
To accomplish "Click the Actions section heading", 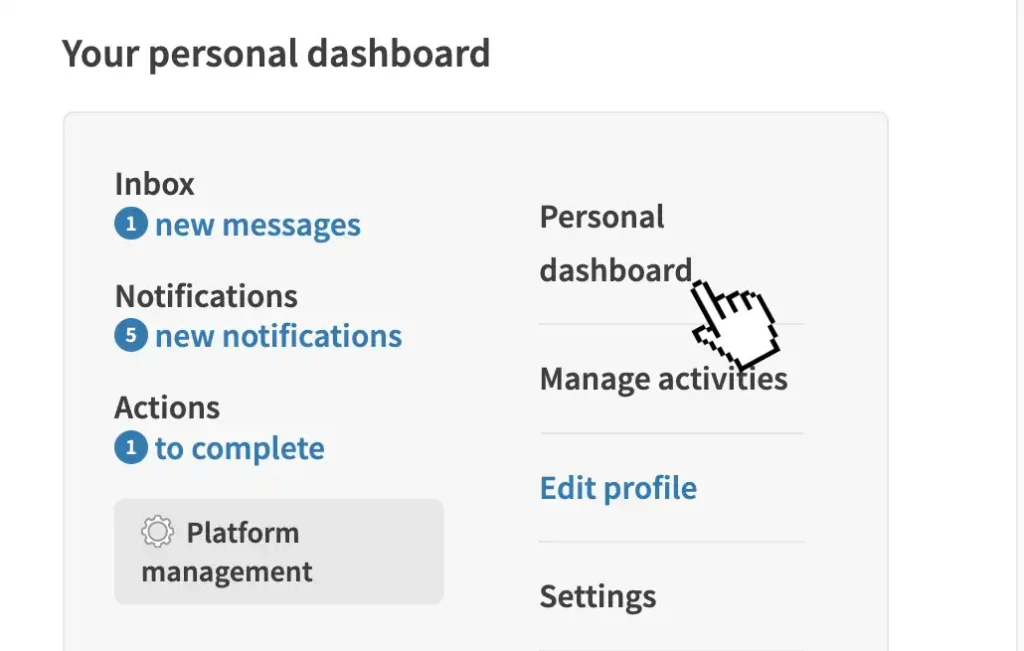I will coord(167,407).
